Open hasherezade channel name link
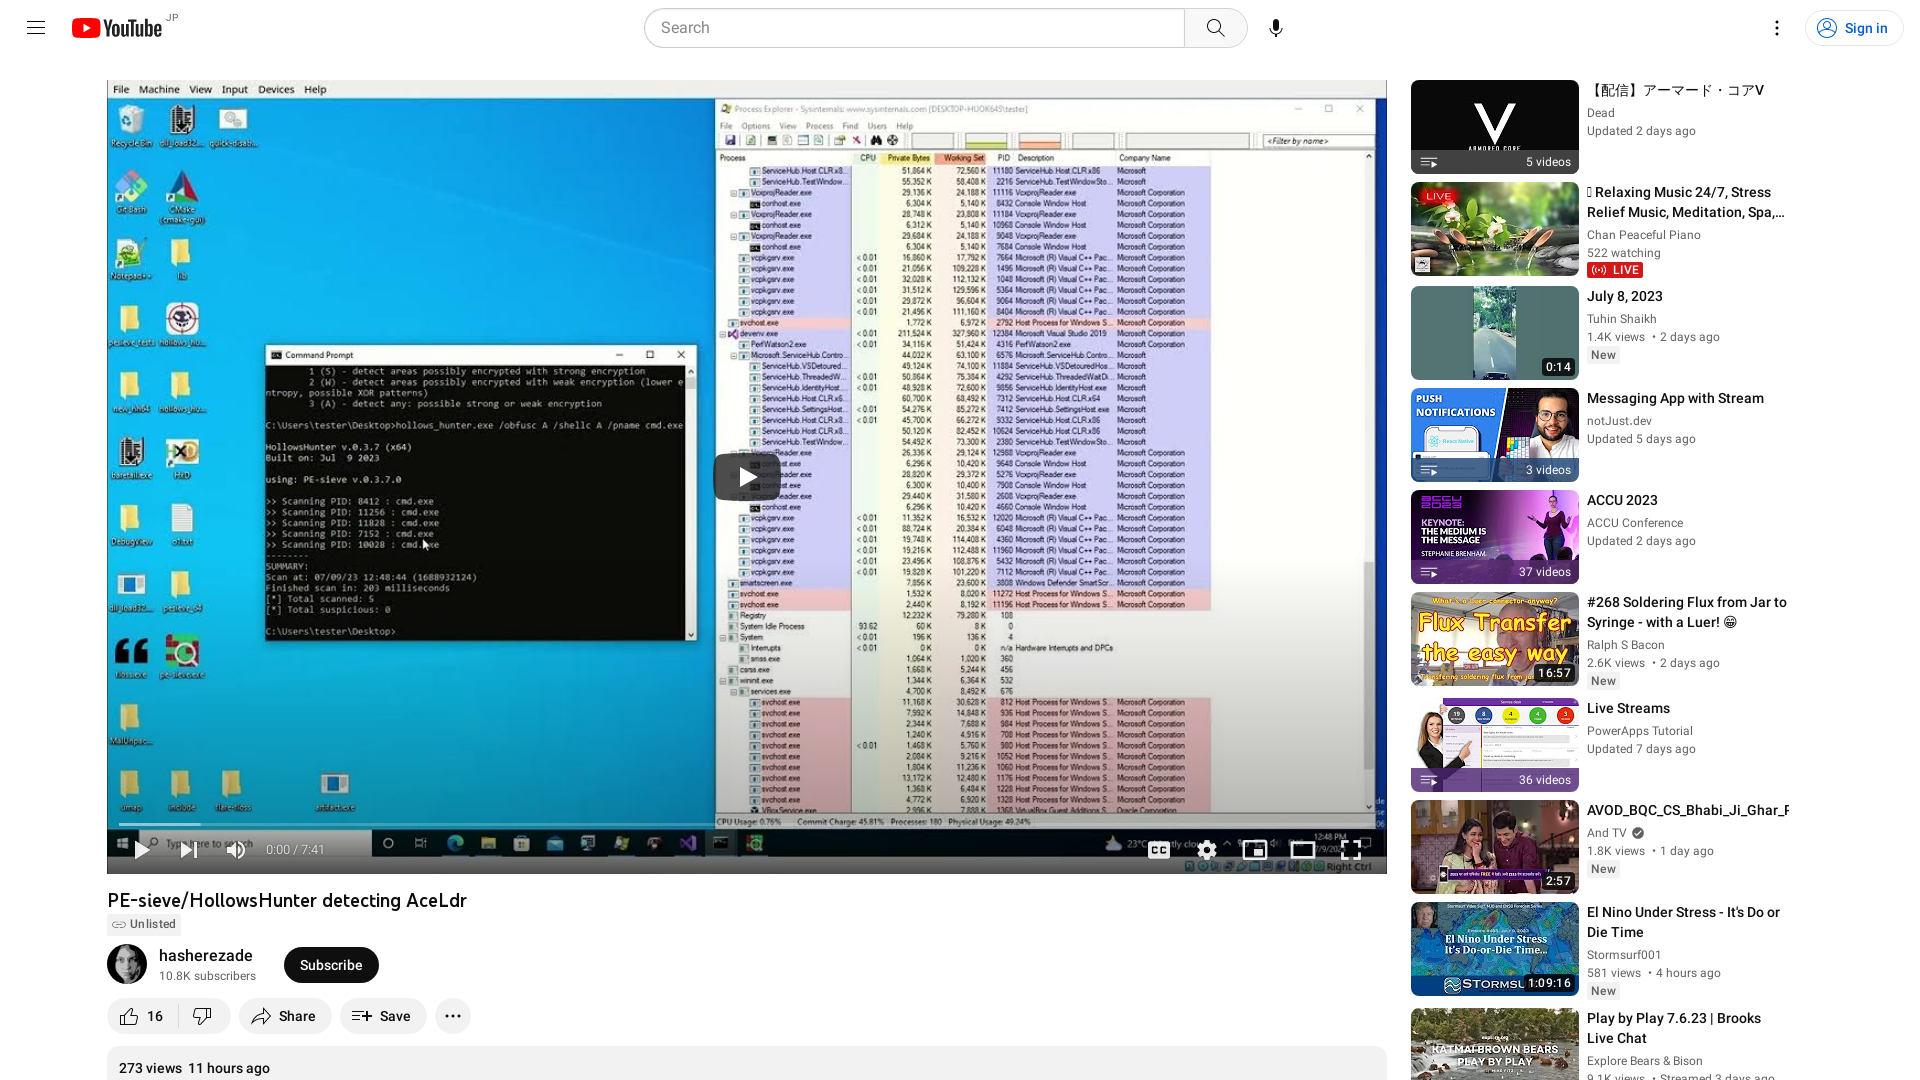 point(206,956)
